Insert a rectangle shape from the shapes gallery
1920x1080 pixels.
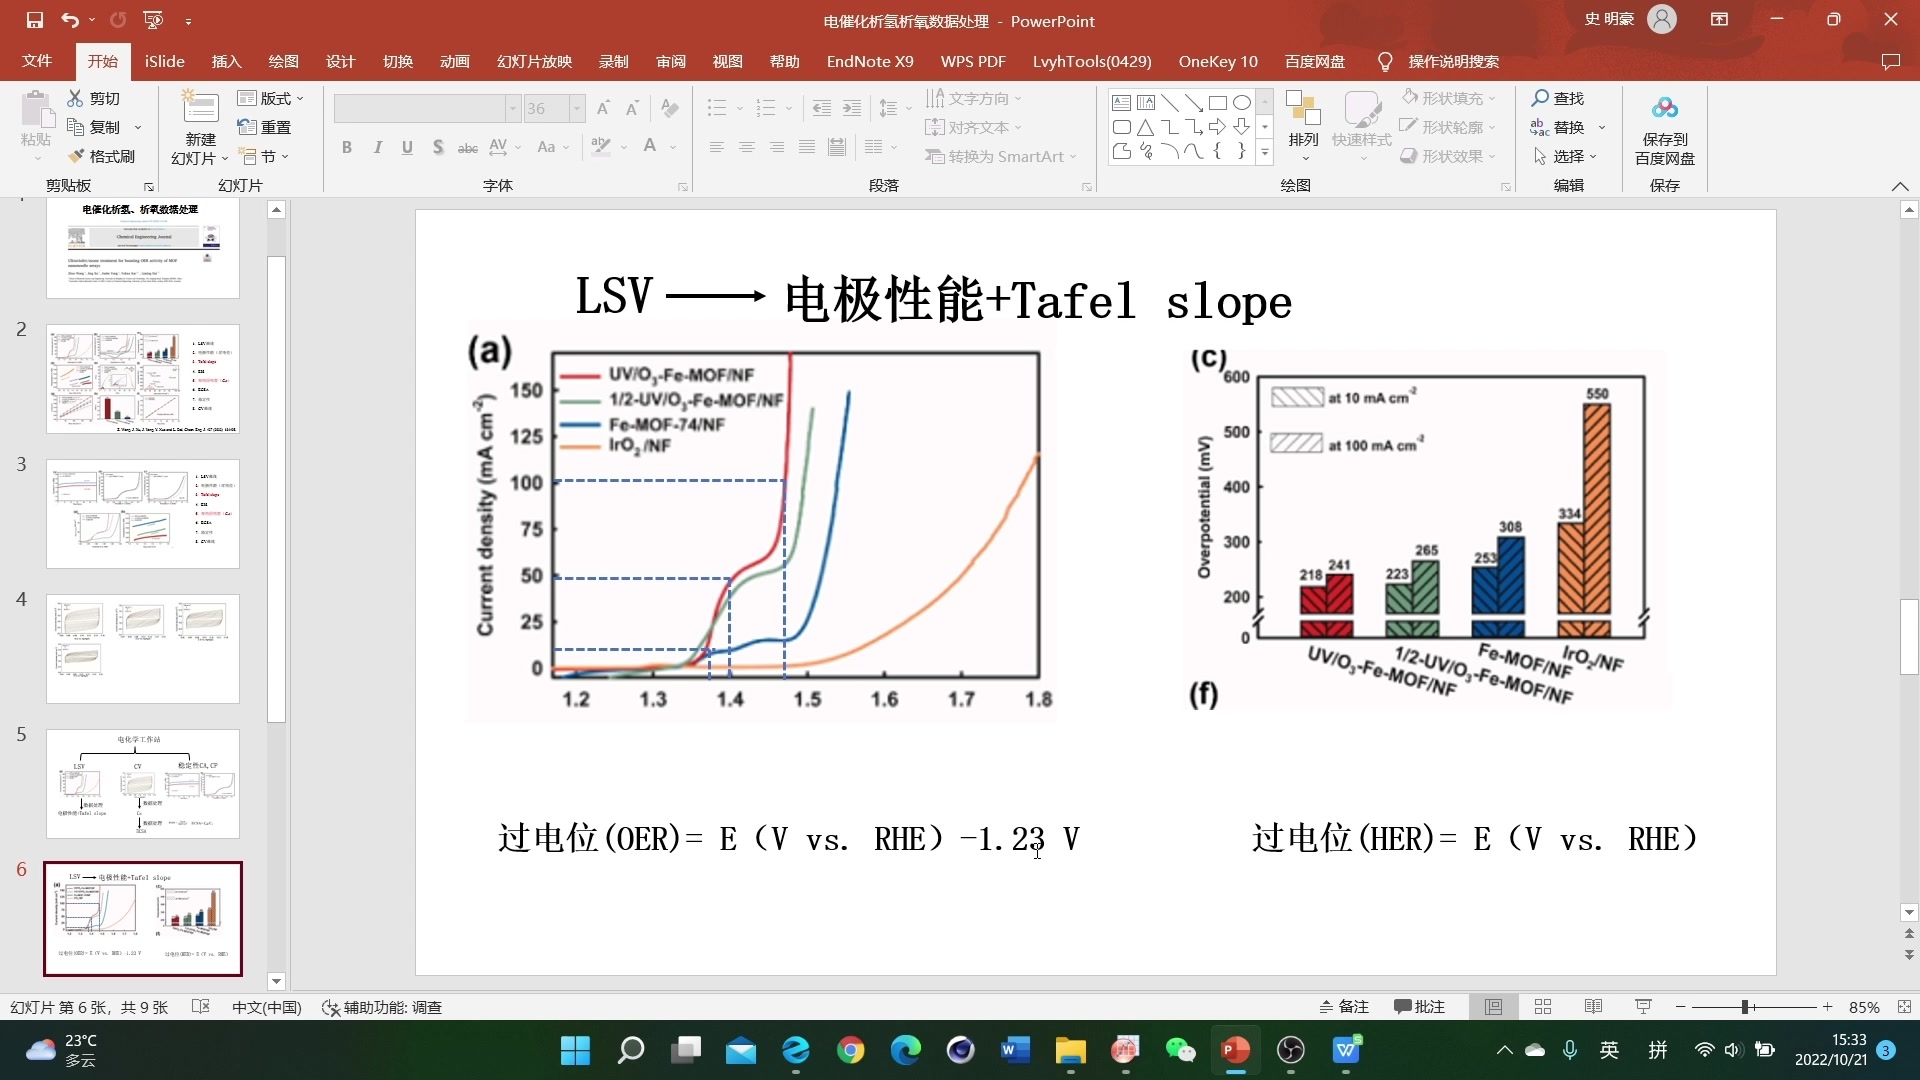(1218, 102)
